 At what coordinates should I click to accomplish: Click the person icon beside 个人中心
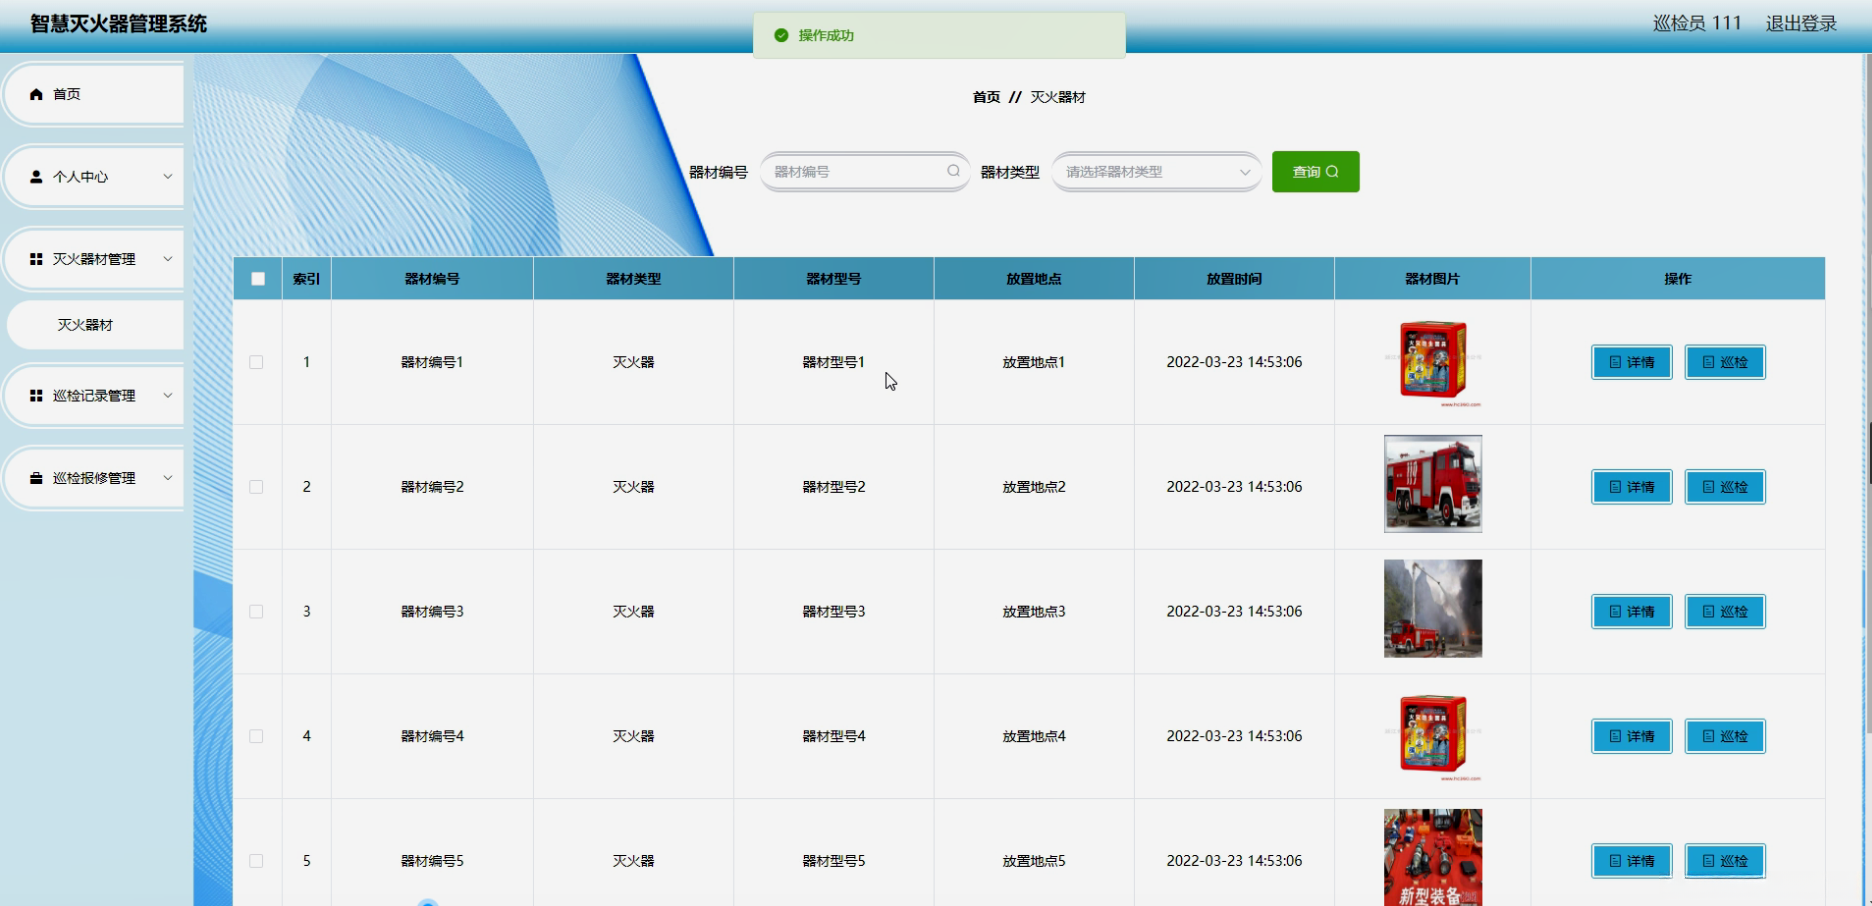(x=36, y=177)
